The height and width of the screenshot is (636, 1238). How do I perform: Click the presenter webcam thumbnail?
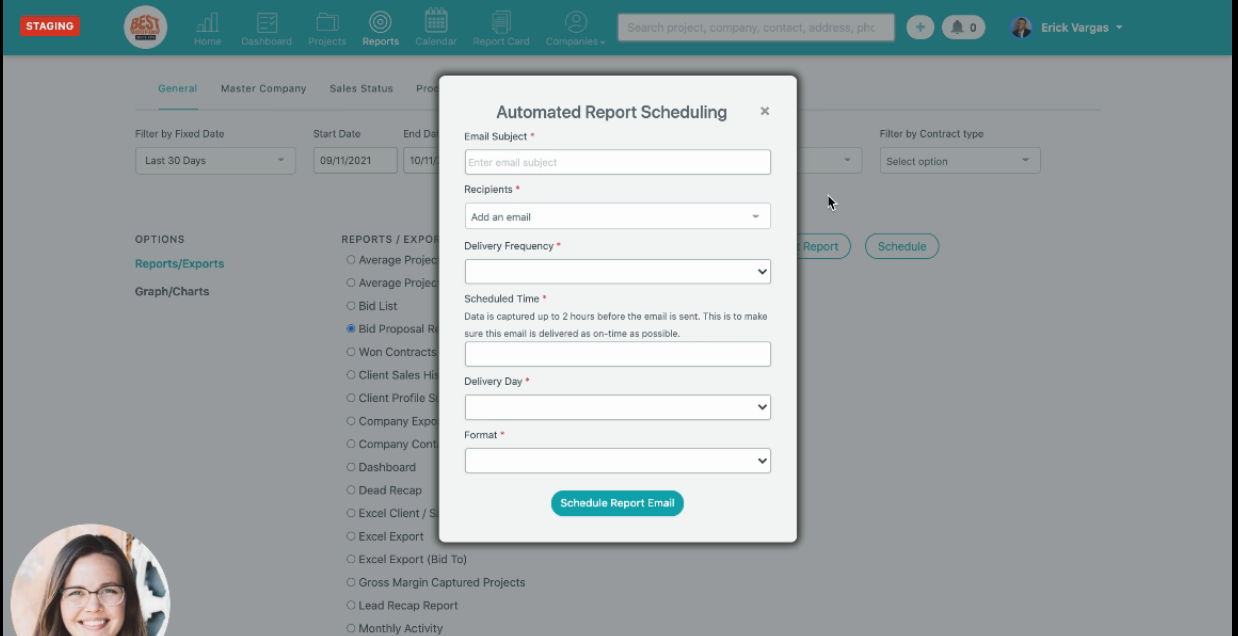pyautogui.click(x=90, y=579)
